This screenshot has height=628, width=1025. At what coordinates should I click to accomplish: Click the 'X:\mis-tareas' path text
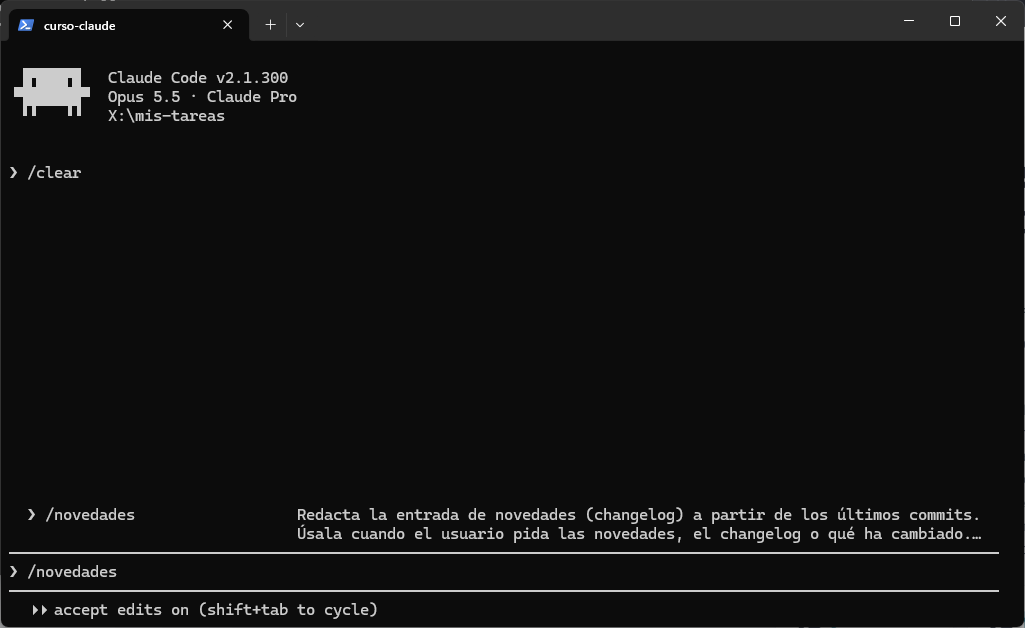coord(166,116)
